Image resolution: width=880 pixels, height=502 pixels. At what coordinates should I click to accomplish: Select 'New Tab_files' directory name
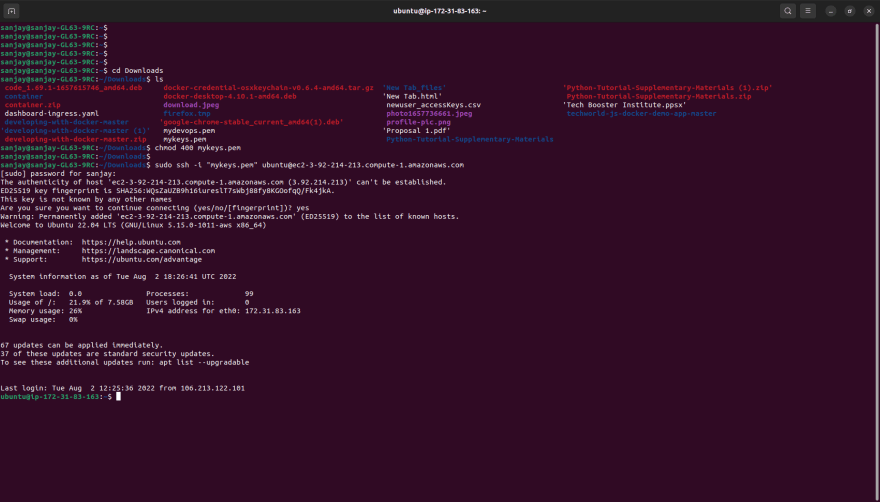click(414, 88)
